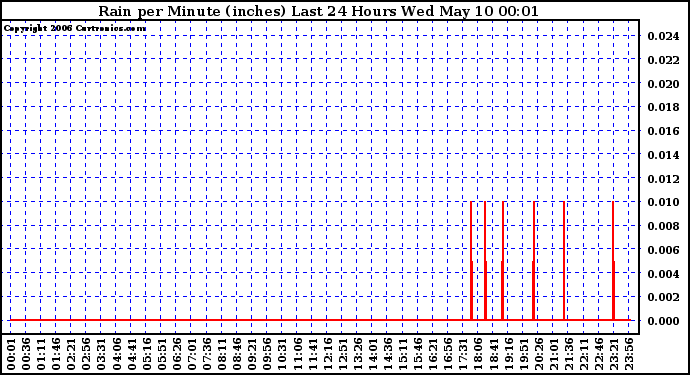Click the 05:16 time label

146,354
